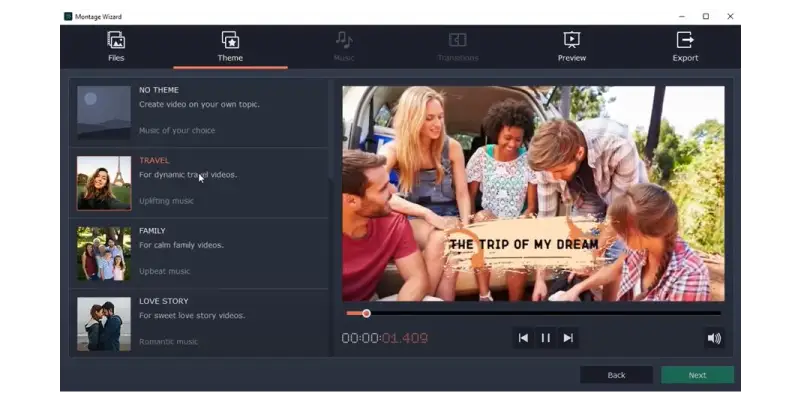Click 'Romantic music' label
800x400 pixels.
[x=168, y=342]
